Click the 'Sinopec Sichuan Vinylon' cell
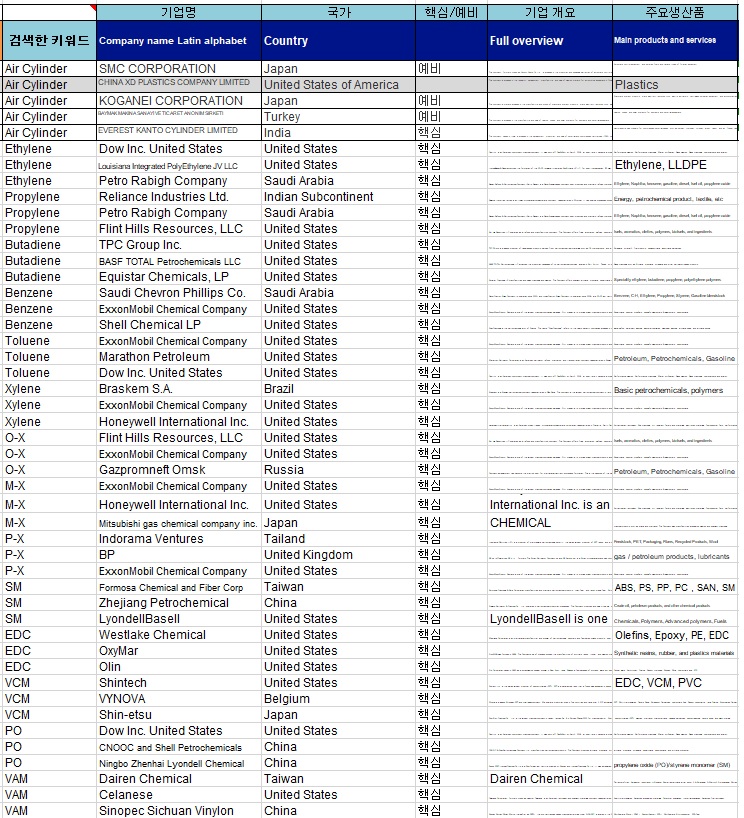 (179, 811)
